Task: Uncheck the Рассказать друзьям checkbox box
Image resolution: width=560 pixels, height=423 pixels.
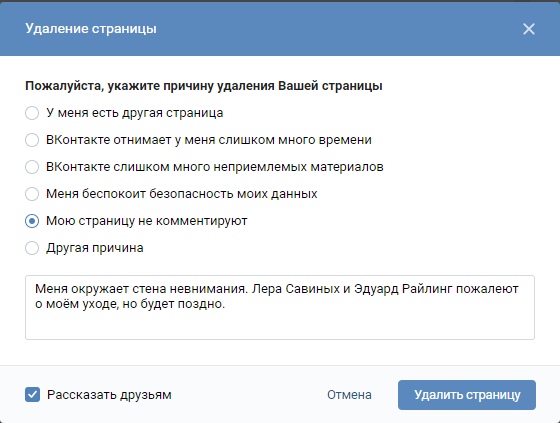Action: click(x=32, y=395)
